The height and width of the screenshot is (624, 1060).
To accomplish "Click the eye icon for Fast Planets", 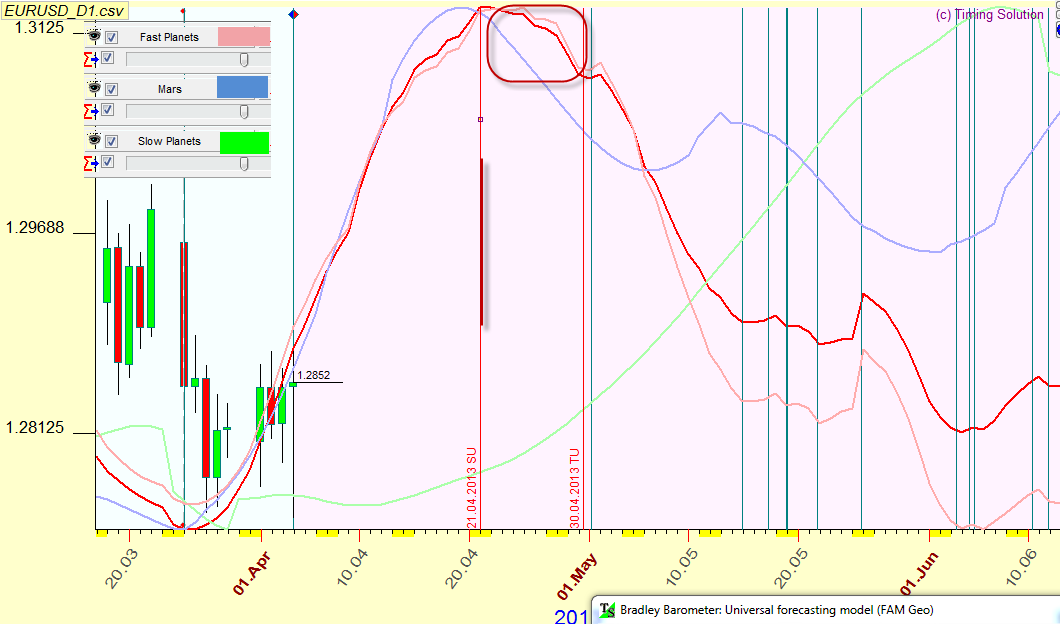I will [x=94, y=37].
